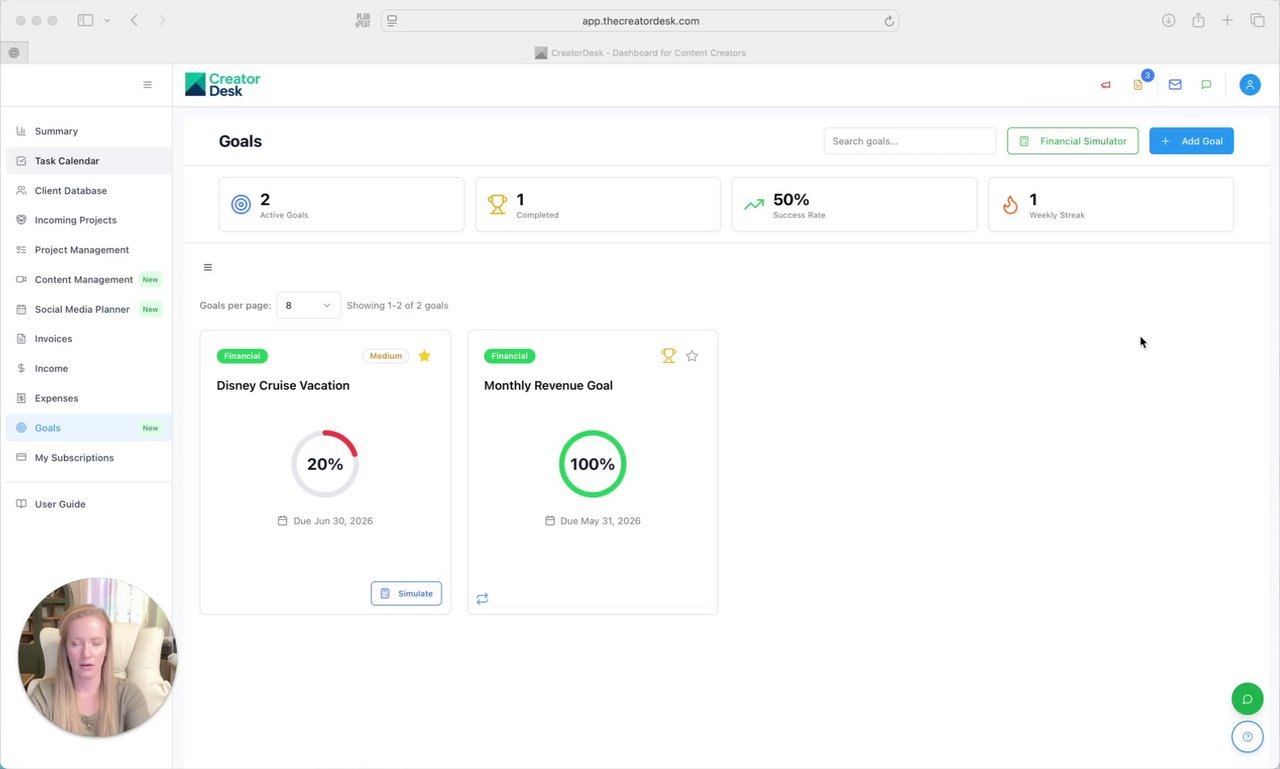Open Expenses in sidebar
Viewport: 1280px width, 769px height.
[x=87, y=398]
